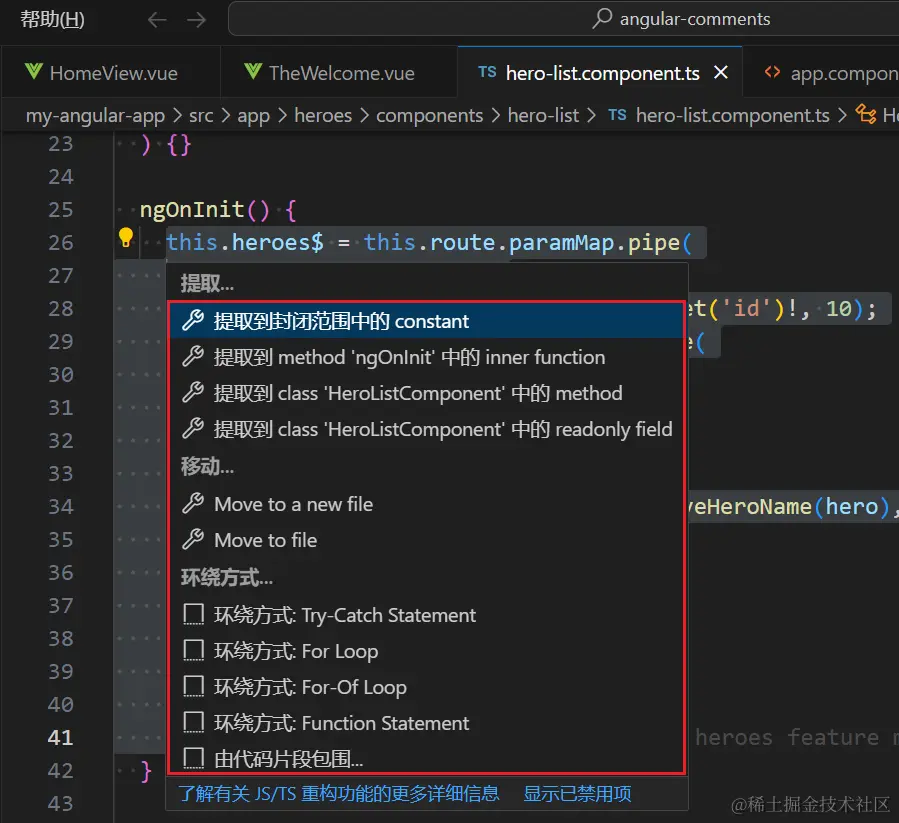Go forward with the right arrow
Screen dimensions: 899x823
pos(197,20)
